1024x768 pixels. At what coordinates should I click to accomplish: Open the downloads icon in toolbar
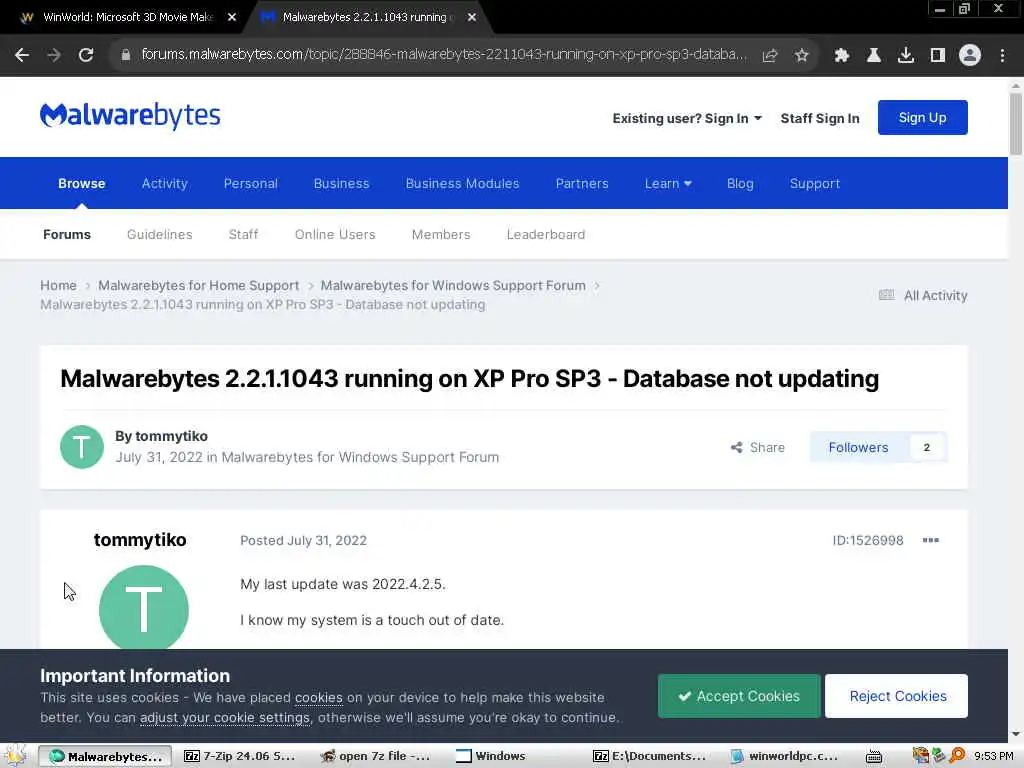(906, 56)
